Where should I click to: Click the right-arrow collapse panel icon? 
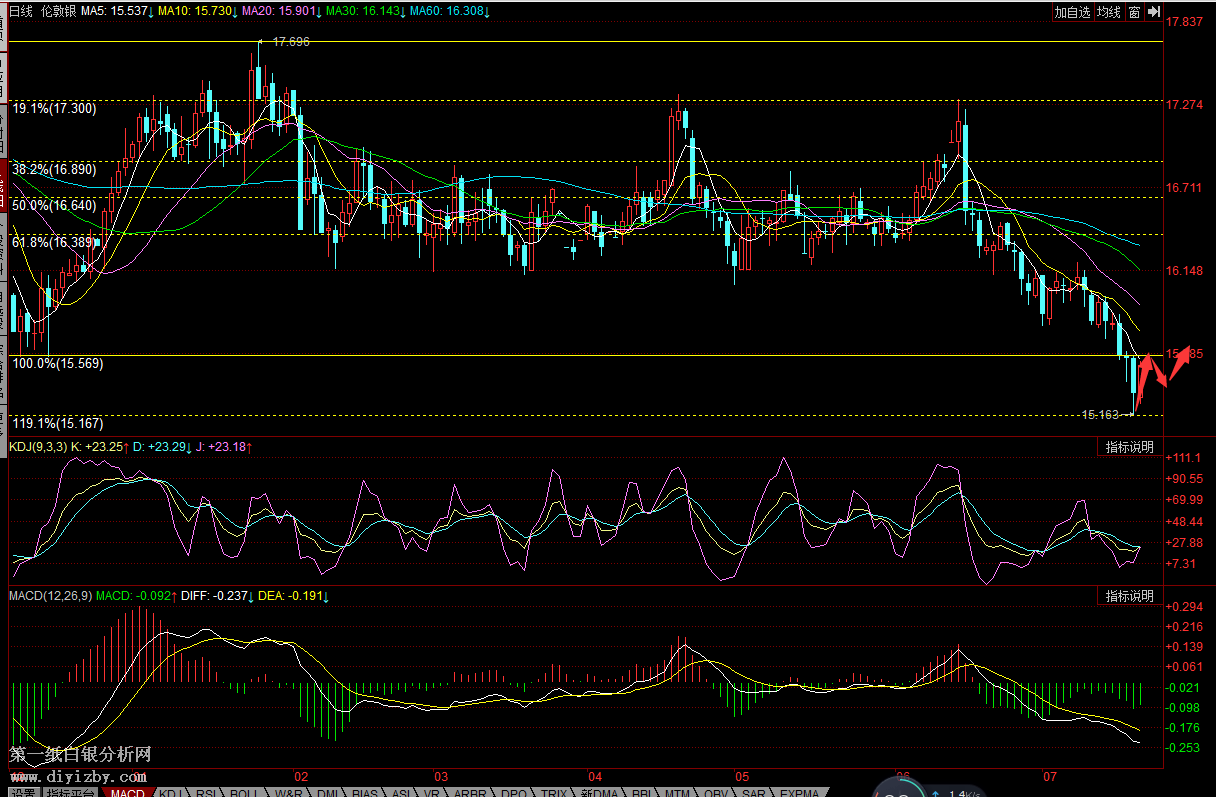(1154, 12)
